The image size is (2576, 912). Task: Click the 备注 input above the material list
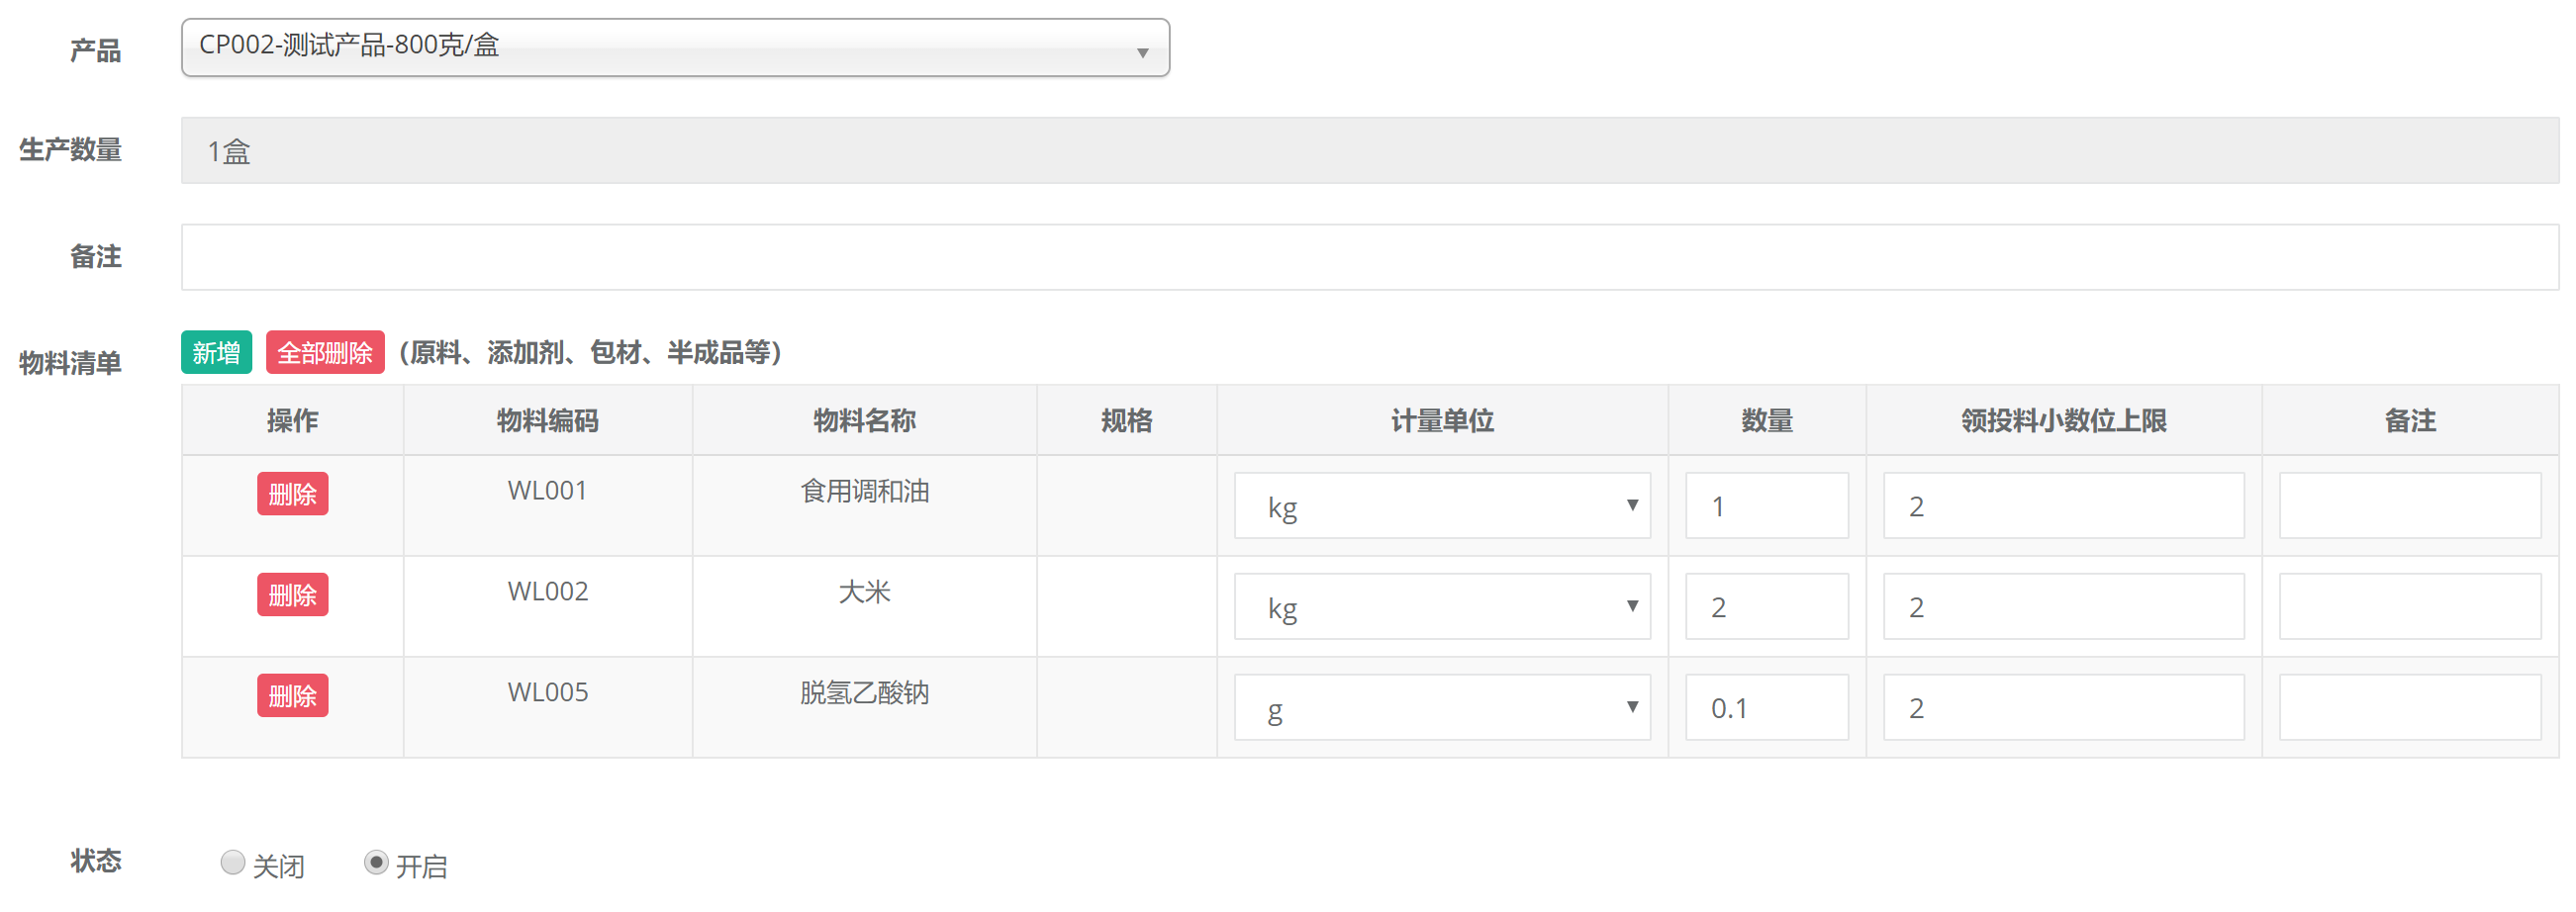[1368, 257]
